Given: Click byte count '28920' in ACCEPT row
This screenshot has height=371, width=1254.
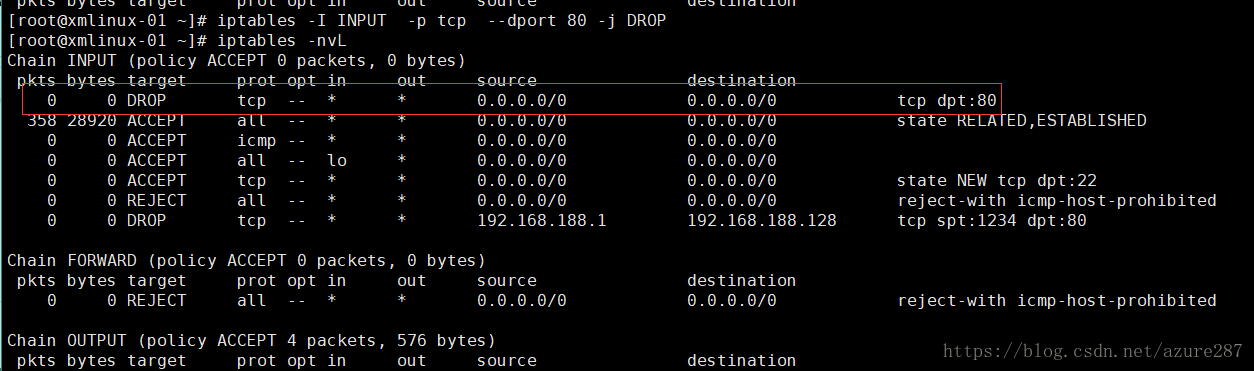Looking at the screenshot, I should (x=92, y=121).
